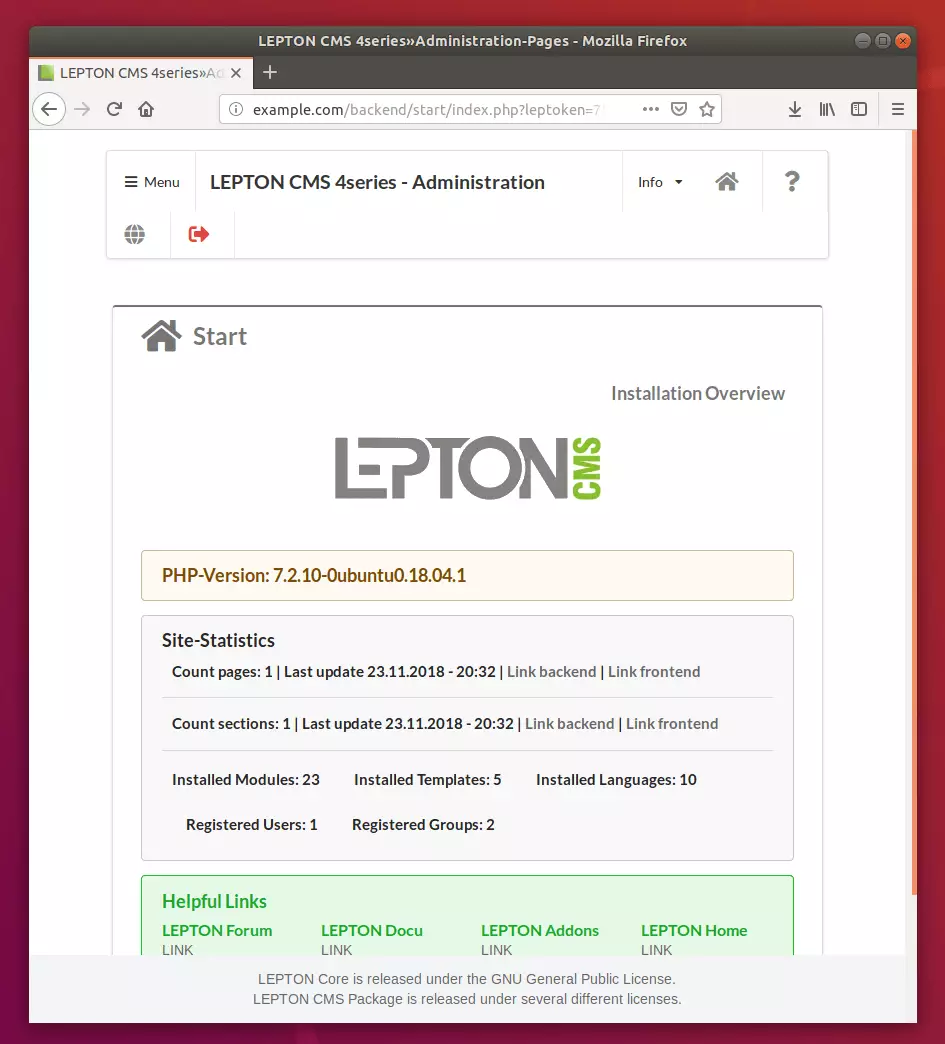Open the Firefox hamburger menu

tap(898, 109)
